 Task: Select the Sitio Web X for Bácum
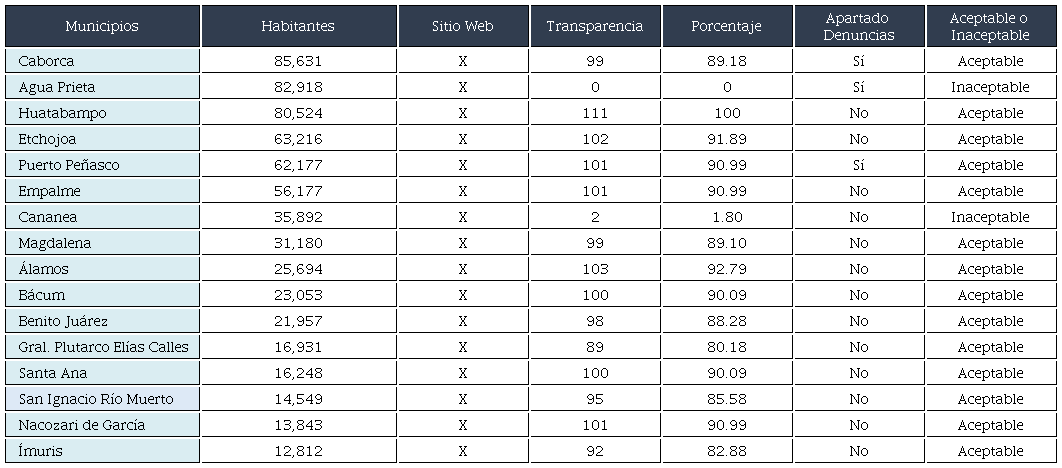click(x=463, y=295)
